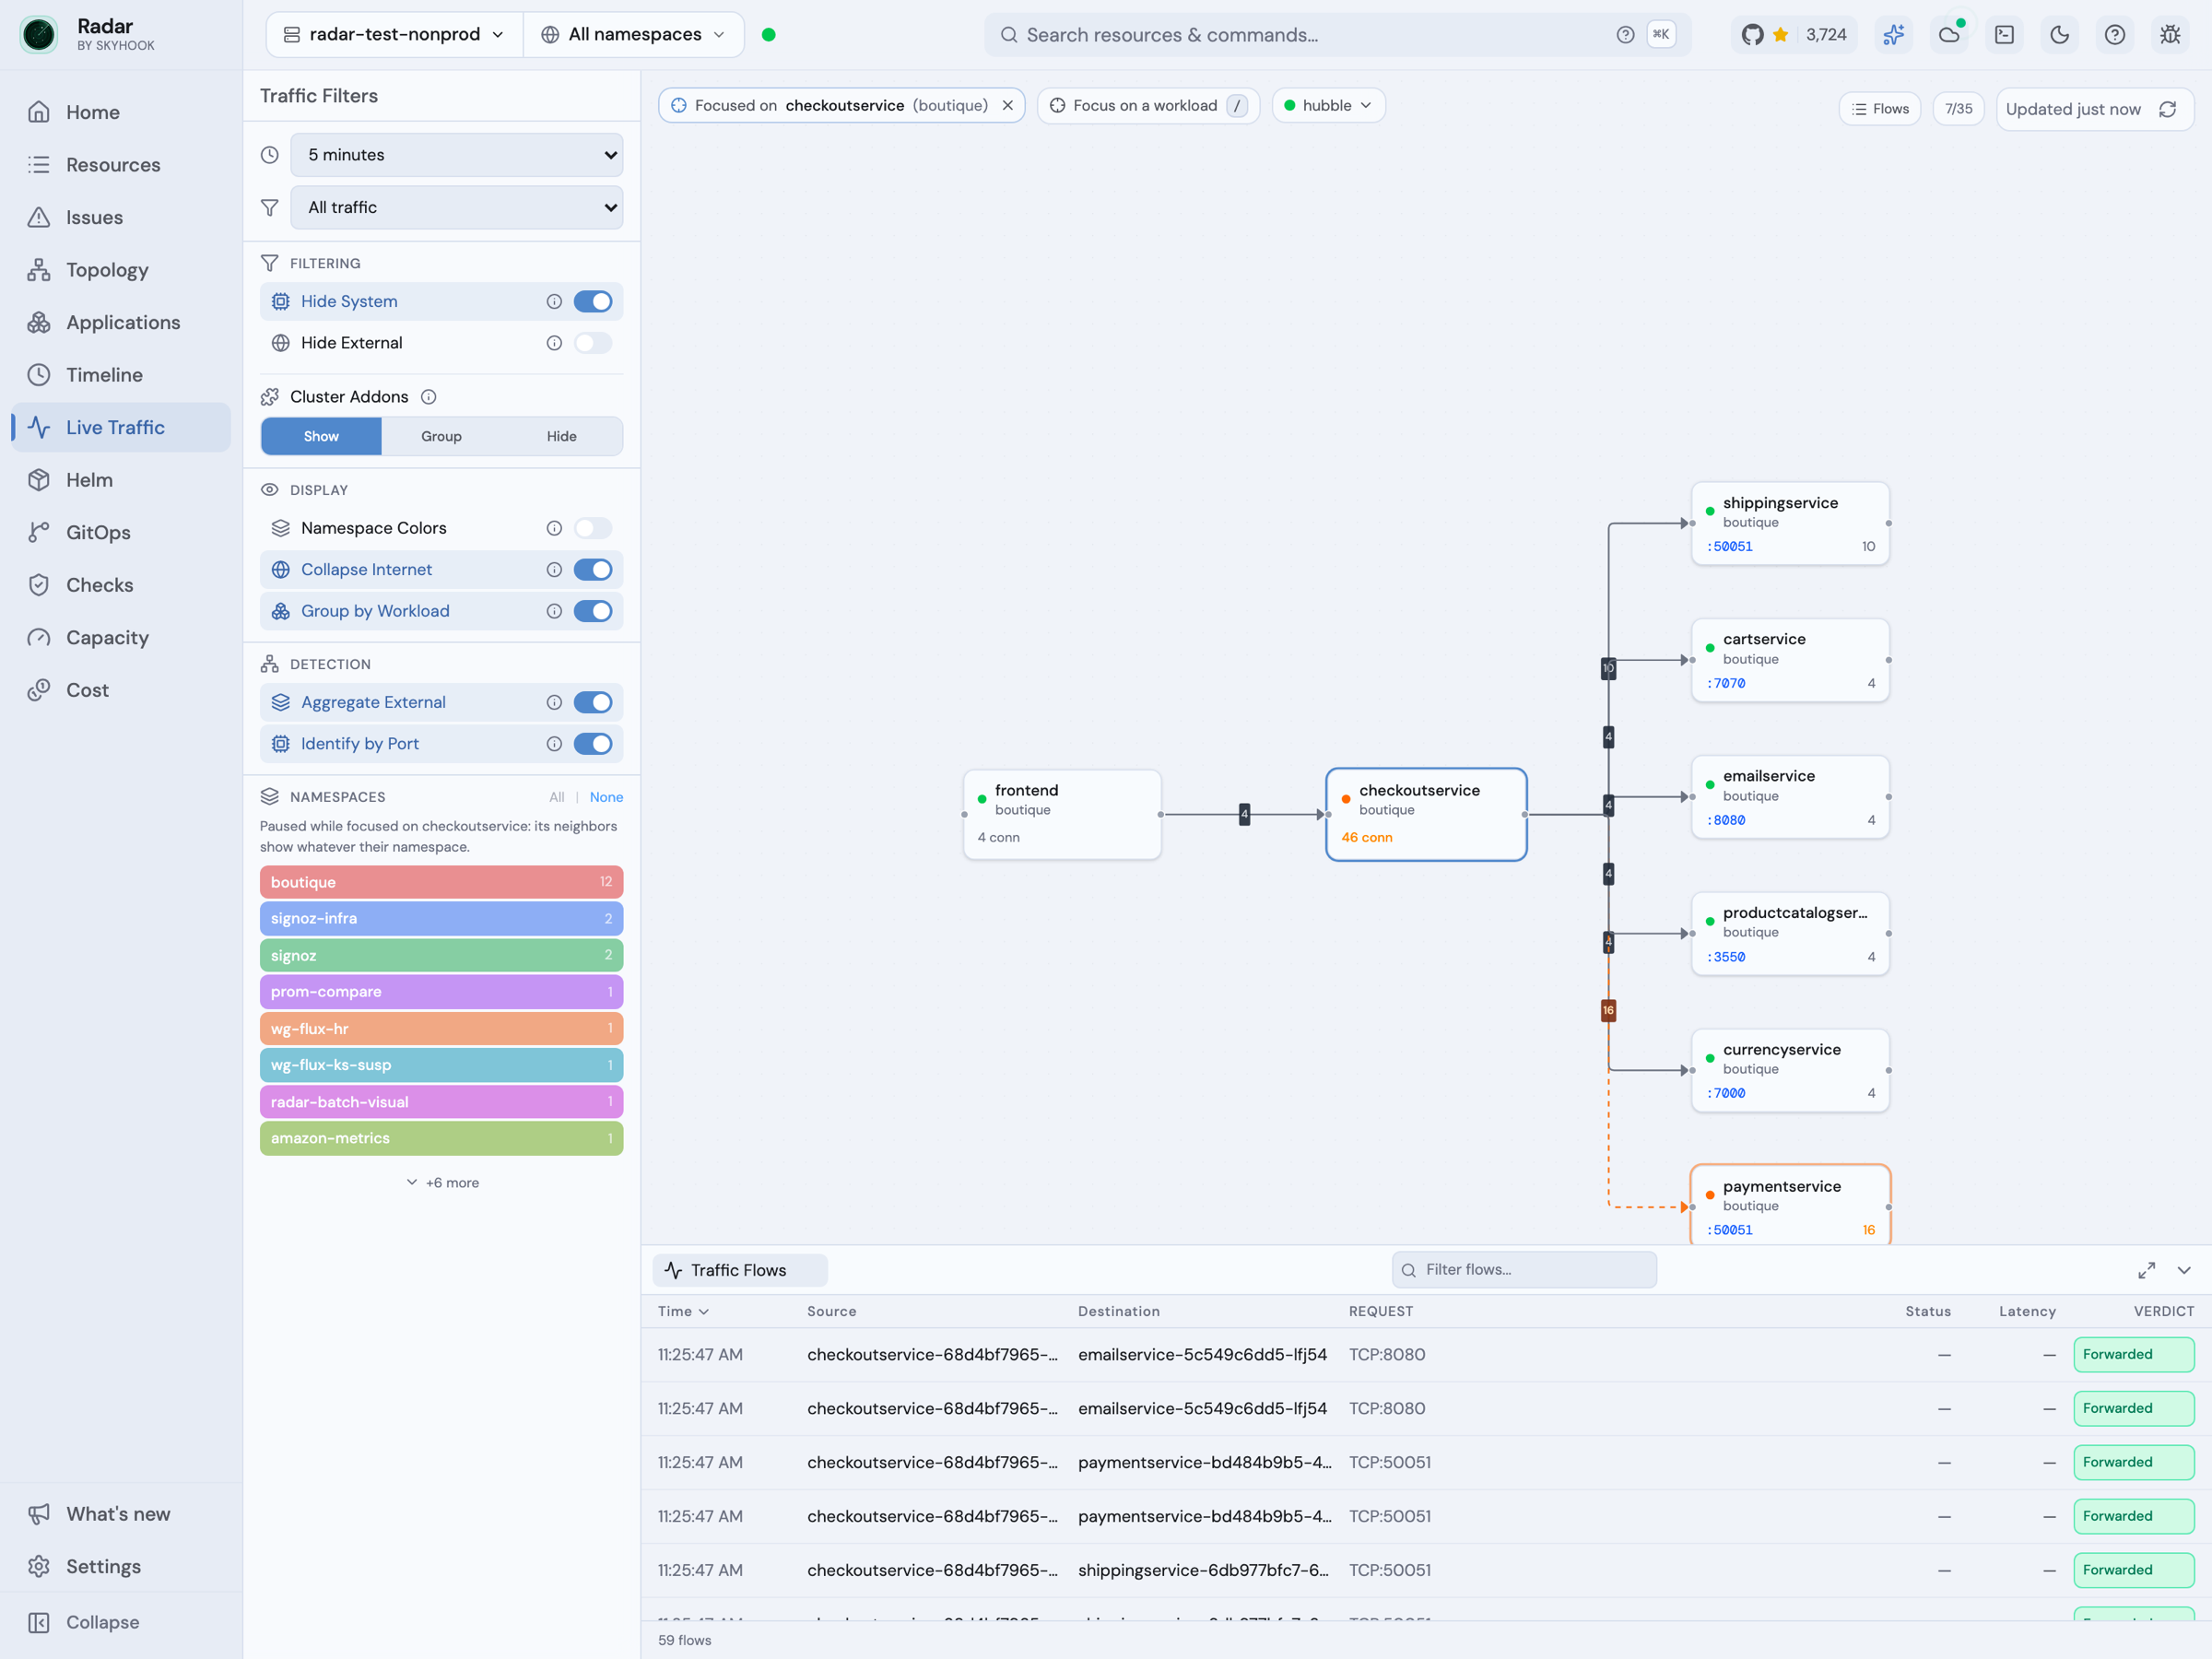
Task: Click the None namespaces link
Action: (x=606, y=797)
